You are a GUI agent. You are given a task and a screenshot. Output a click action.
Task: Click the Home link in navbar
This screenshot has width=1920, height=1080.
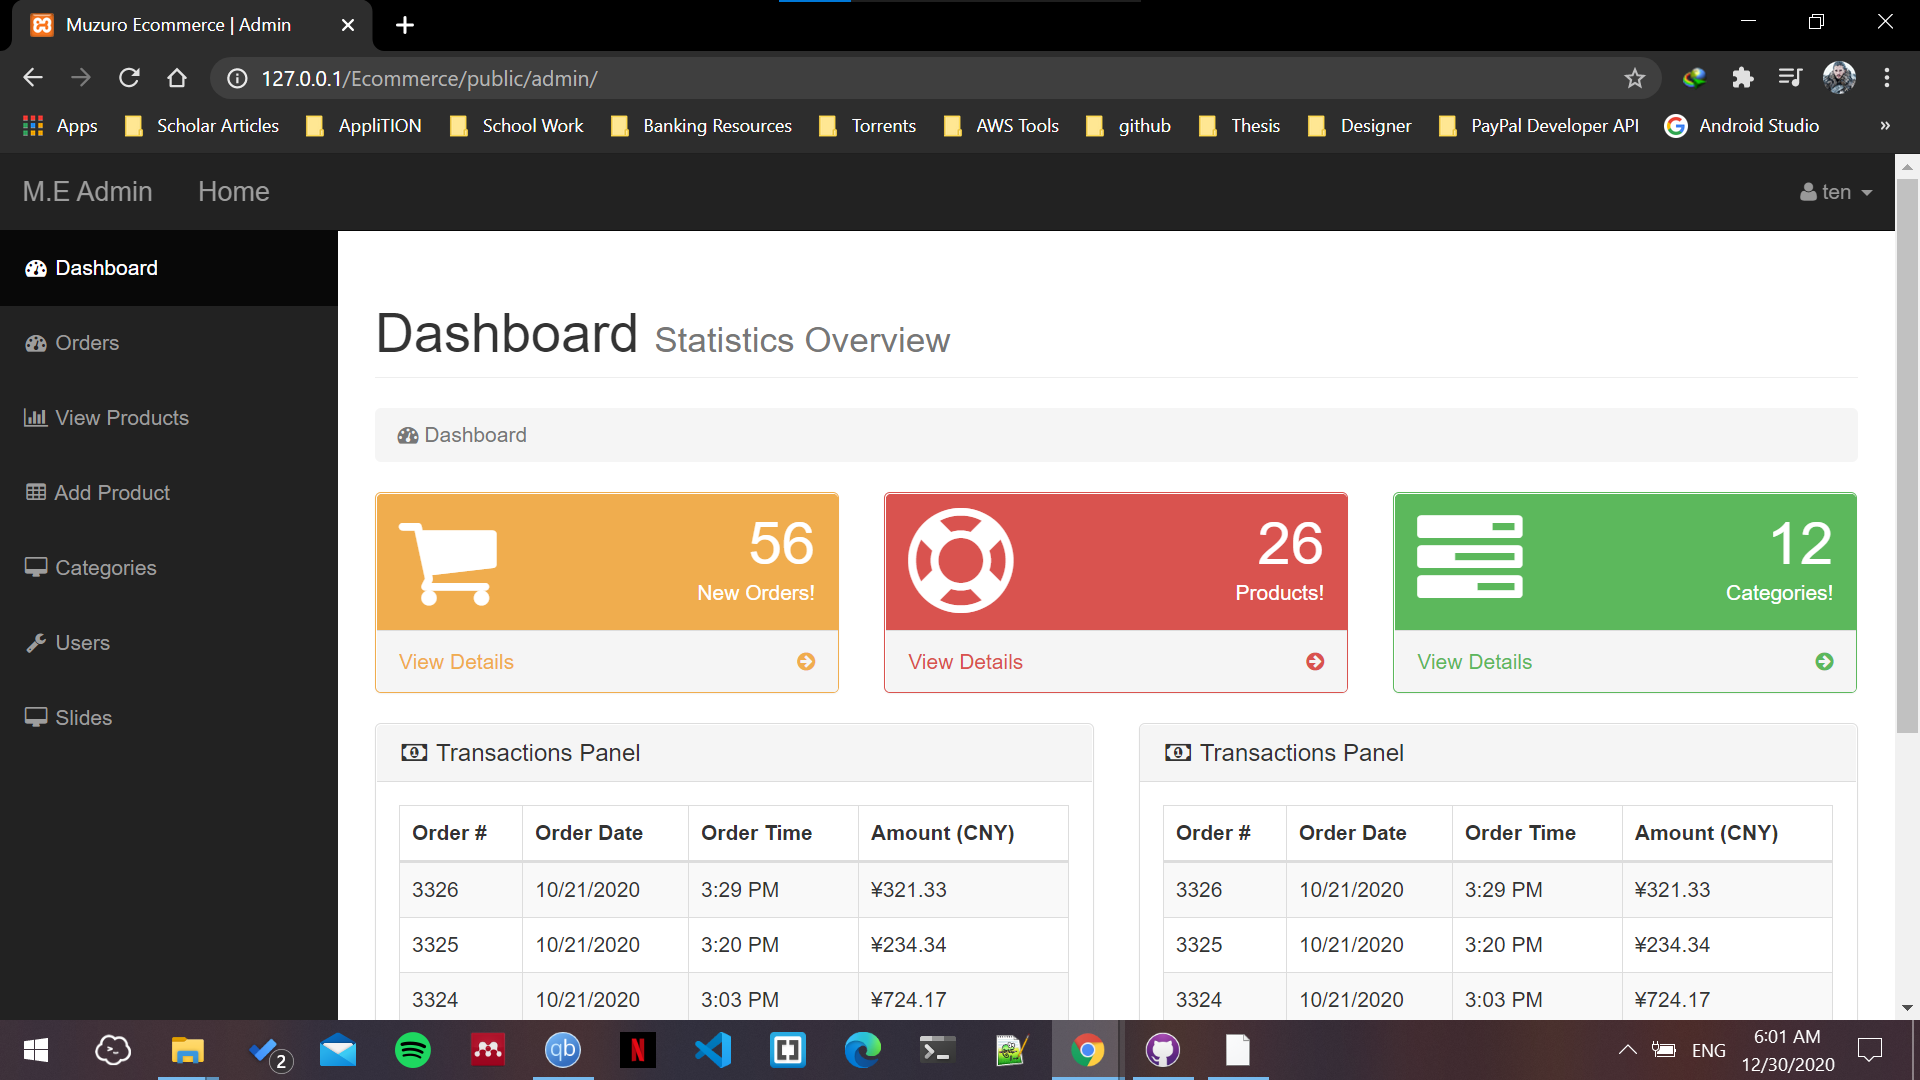tap(233, 192)
